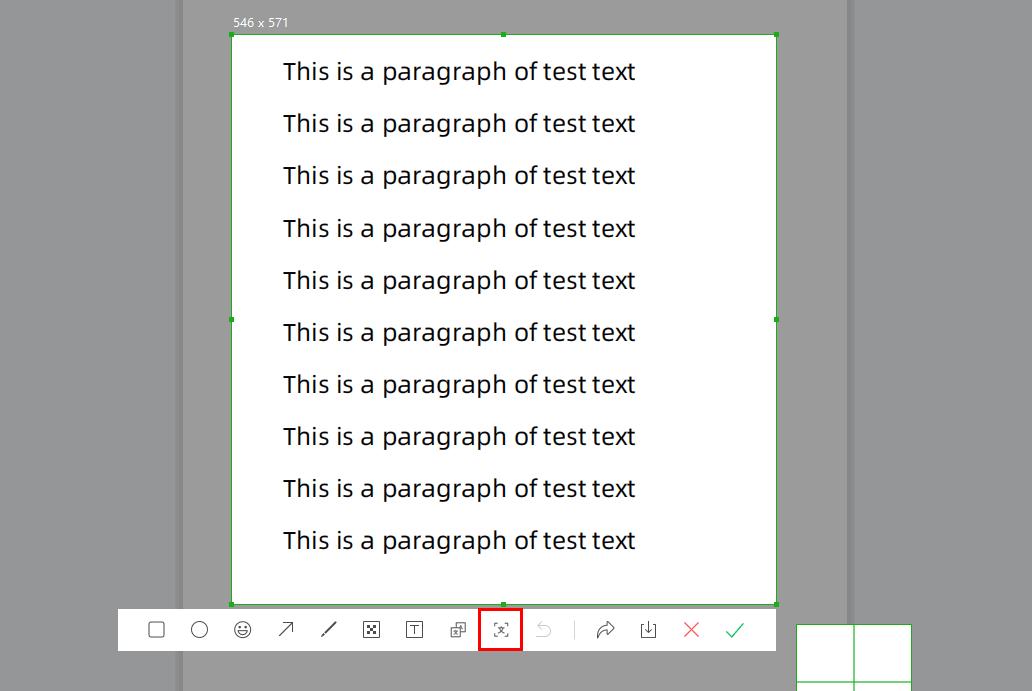The image size is (1032, 691).
Task: Cancel the screenshot with the red X
Action: [691, 630]
